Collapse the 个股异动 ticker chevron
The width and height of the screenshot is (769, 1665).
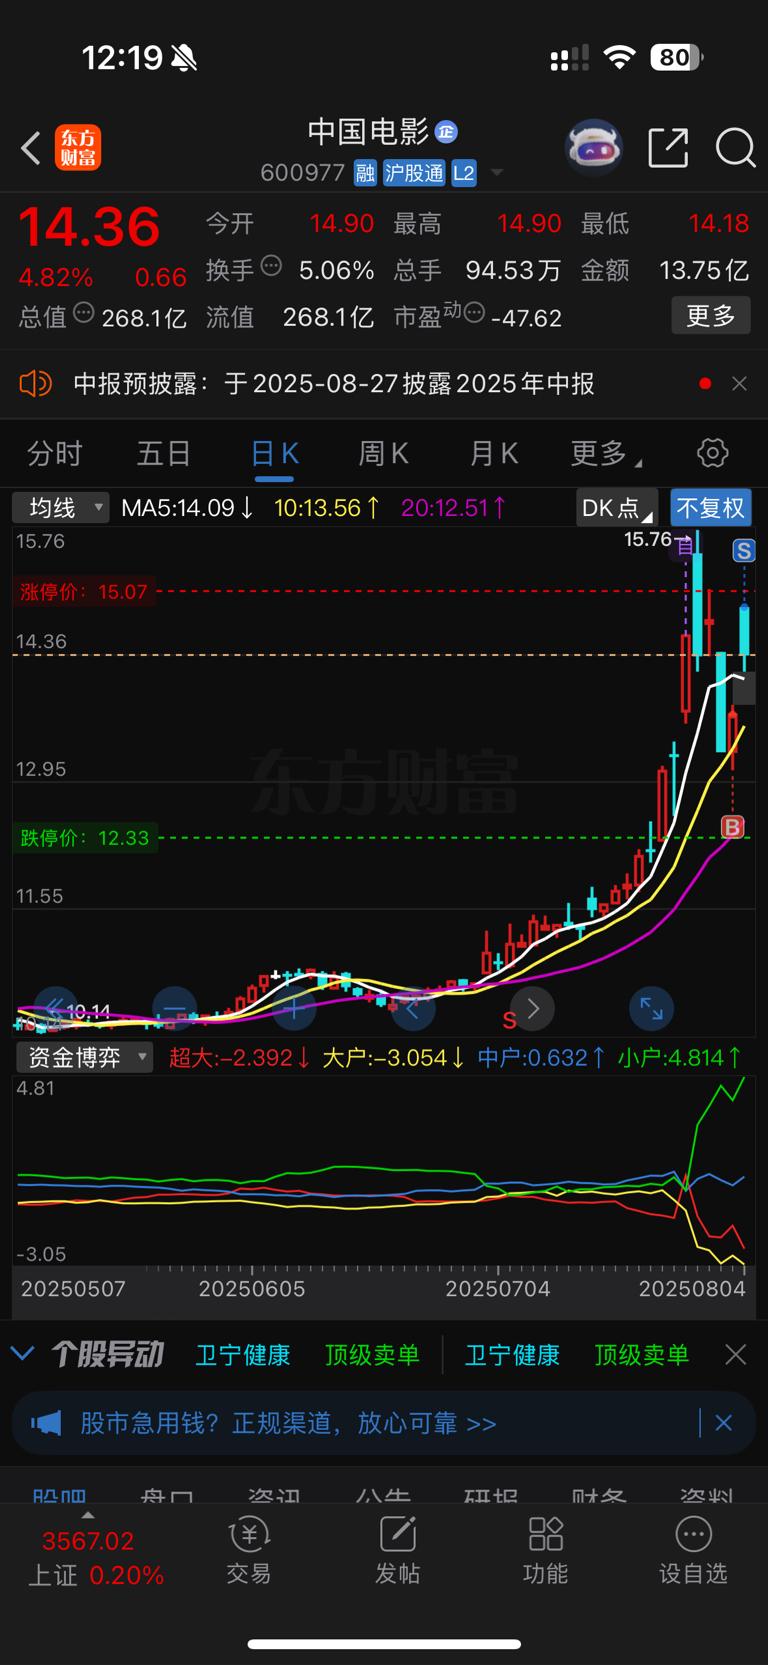pyautogui.click(x=23, y=1355)
